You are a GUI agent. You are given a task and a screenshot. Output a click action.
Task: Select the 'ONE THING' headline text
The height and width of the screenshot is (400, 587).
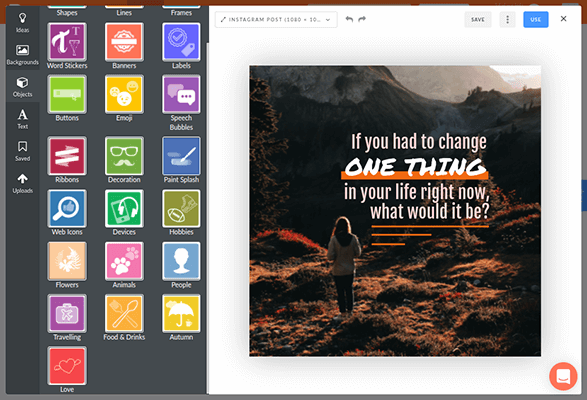click(x=415, y=167)
